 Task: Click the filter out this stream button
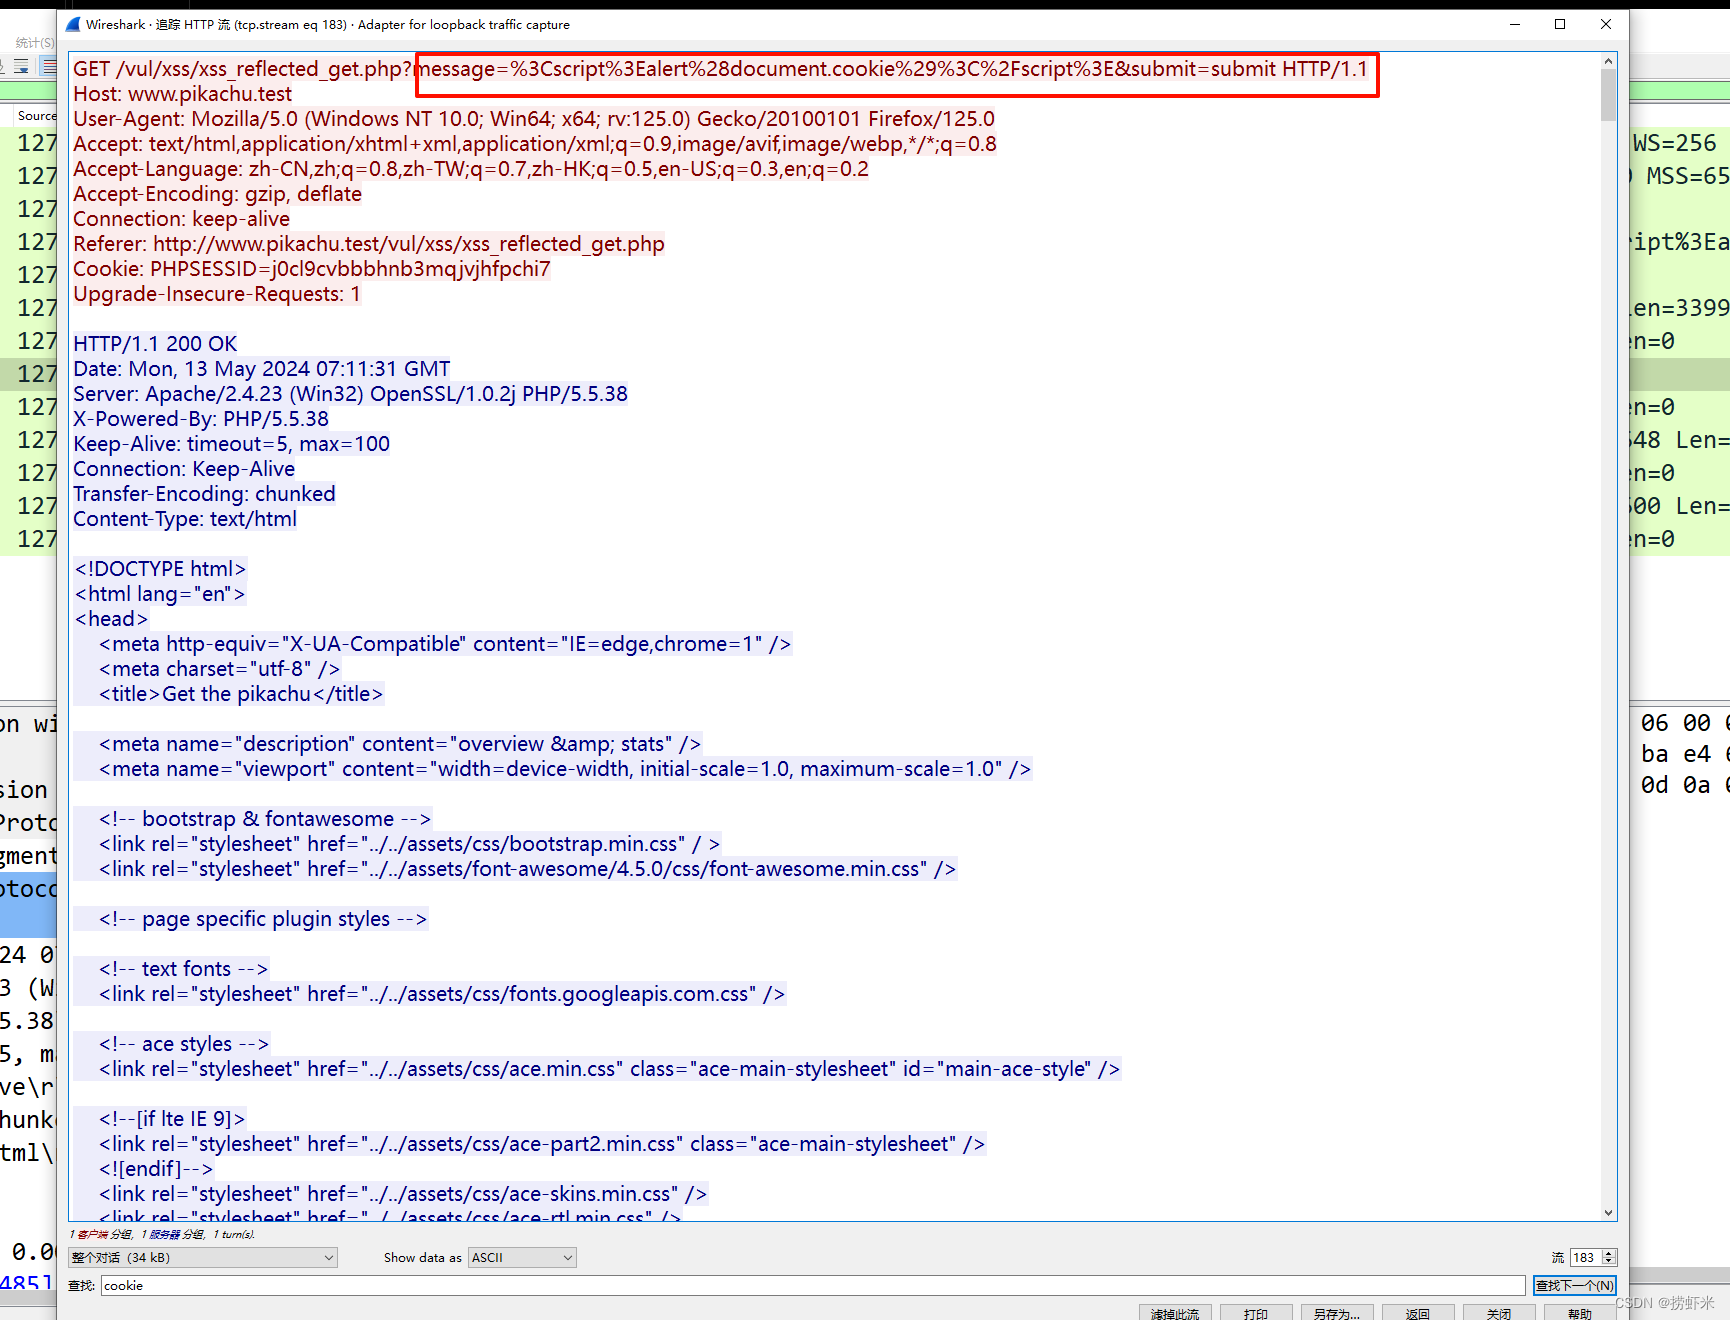(1175, 1313)
